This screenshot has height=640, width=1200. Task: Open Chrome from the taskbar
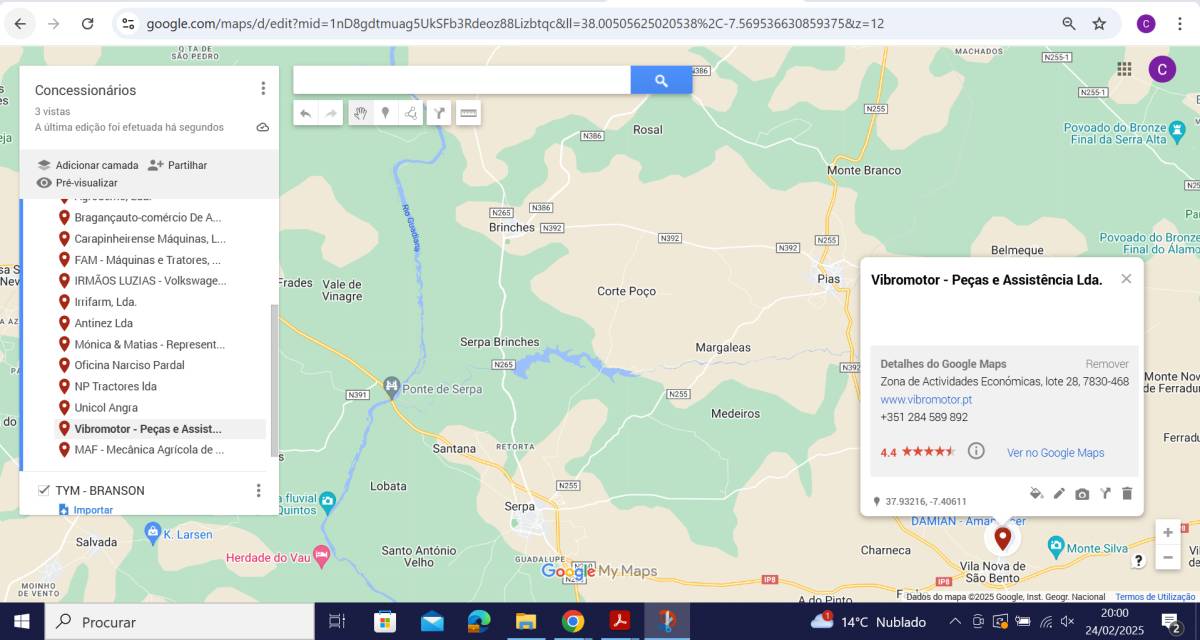573,622
